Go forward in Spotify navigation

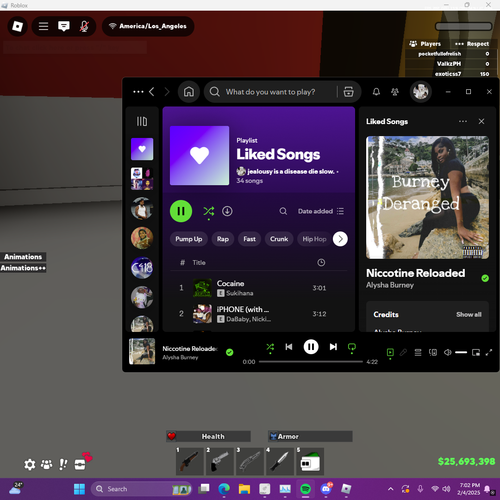(x=167, y=92)
